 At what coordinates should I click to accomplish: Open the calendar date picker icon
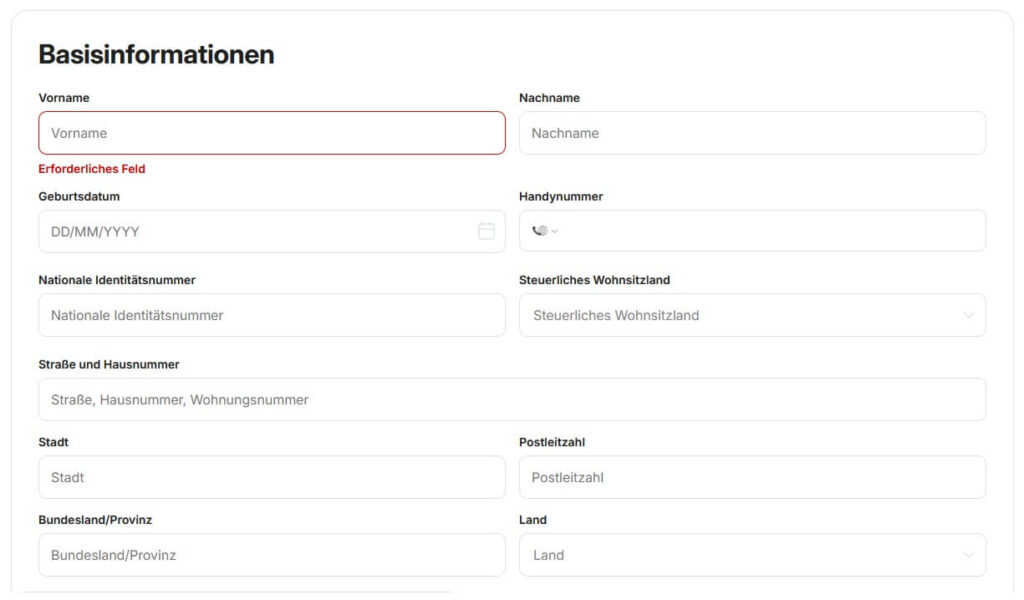[486, 231]
